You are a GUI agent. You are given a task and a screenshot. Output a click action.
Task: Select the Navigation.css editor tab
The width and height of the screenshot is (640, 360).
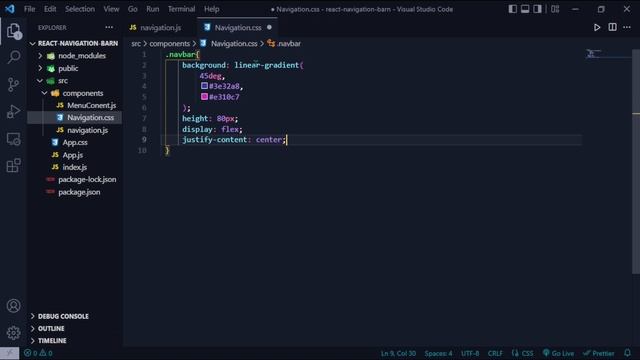(x=238, y=27)
